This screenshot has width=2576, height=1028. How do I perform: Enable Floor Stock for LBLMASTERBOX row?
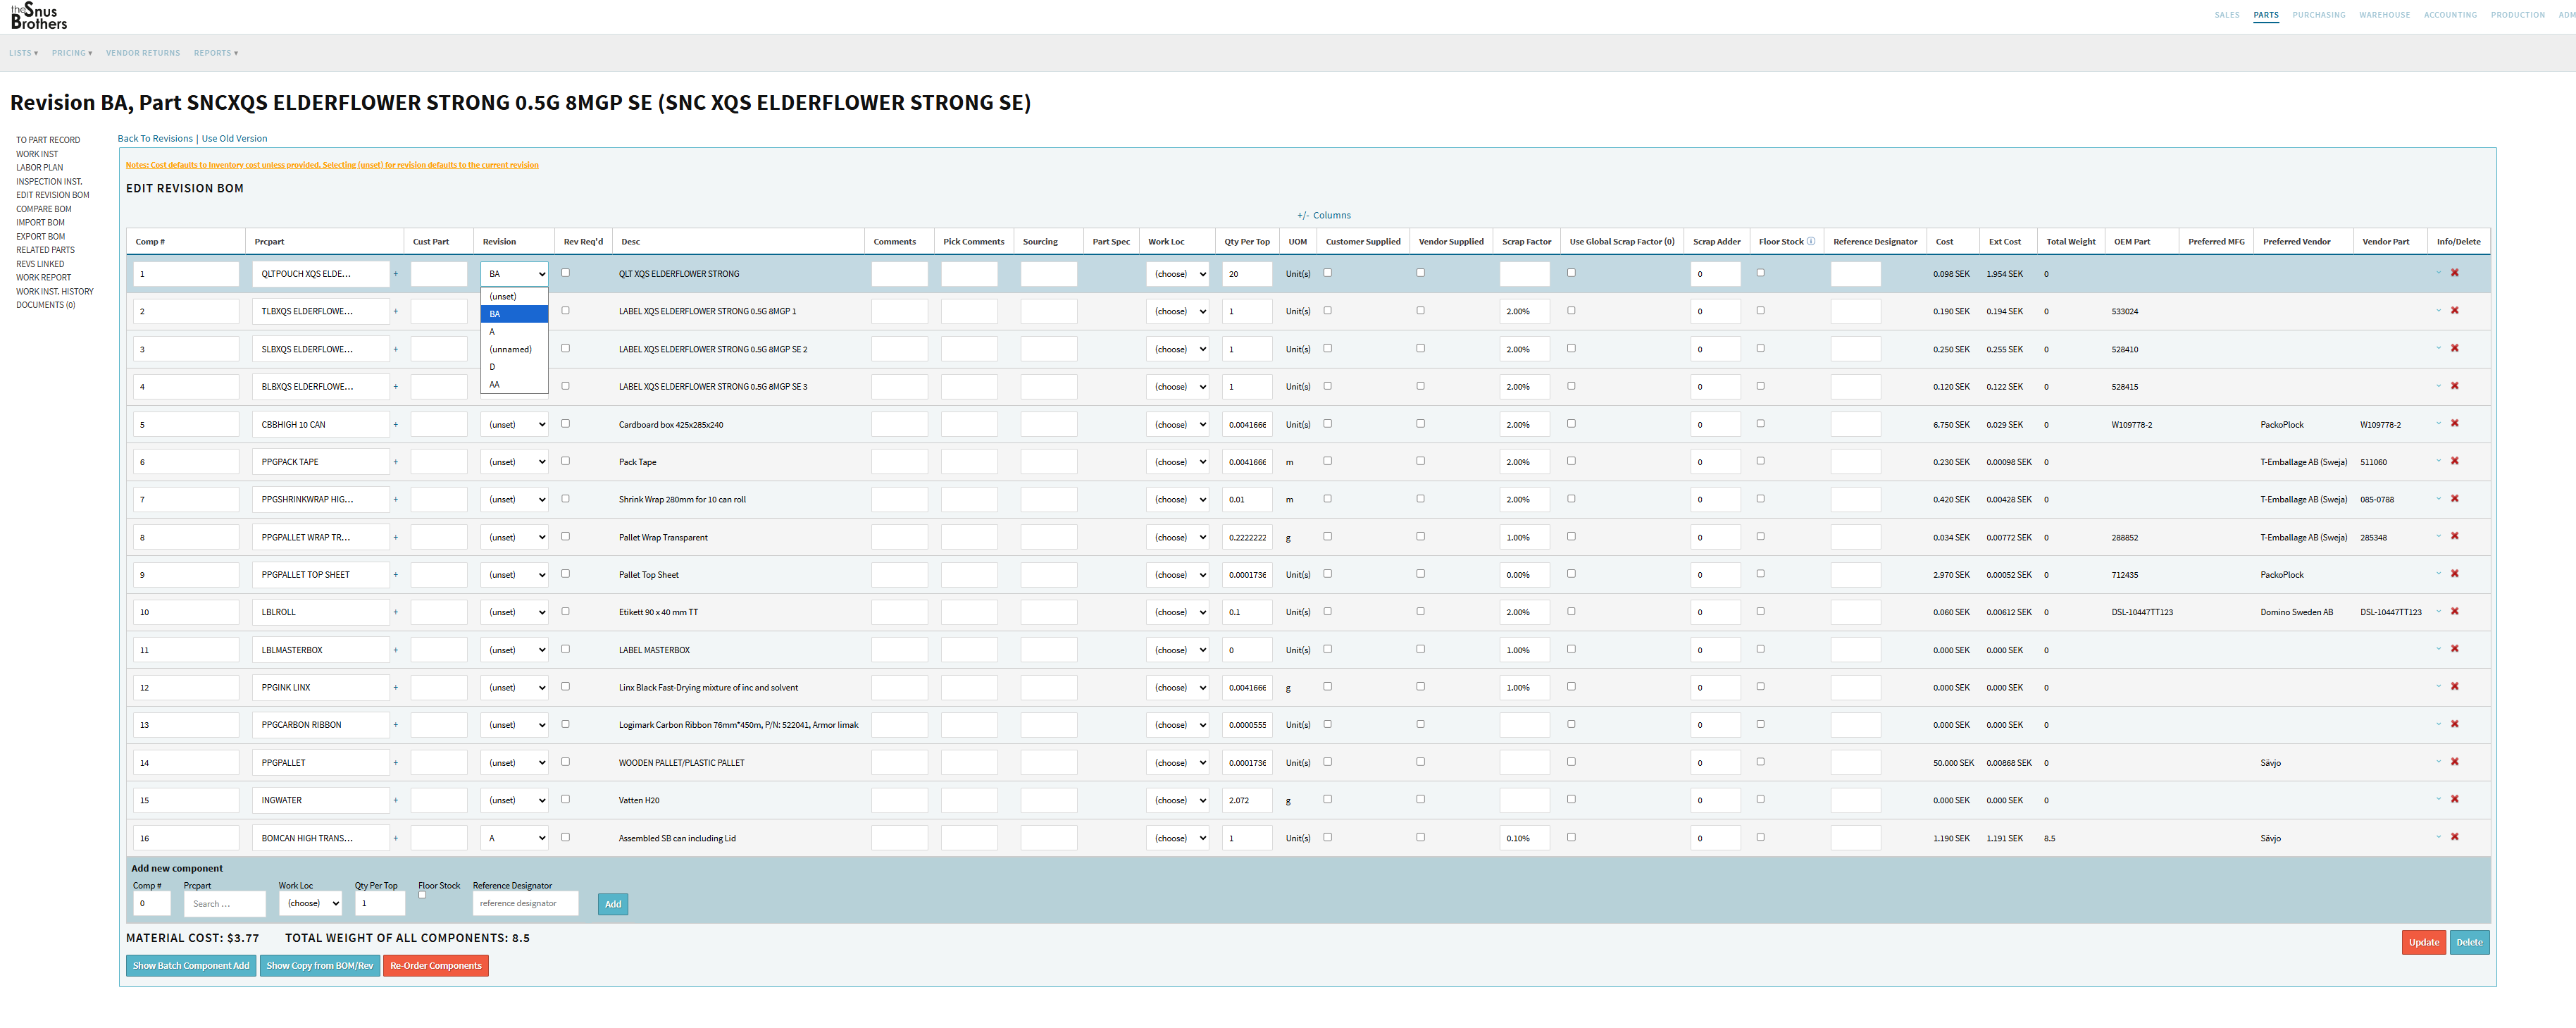pos(1760,649)
